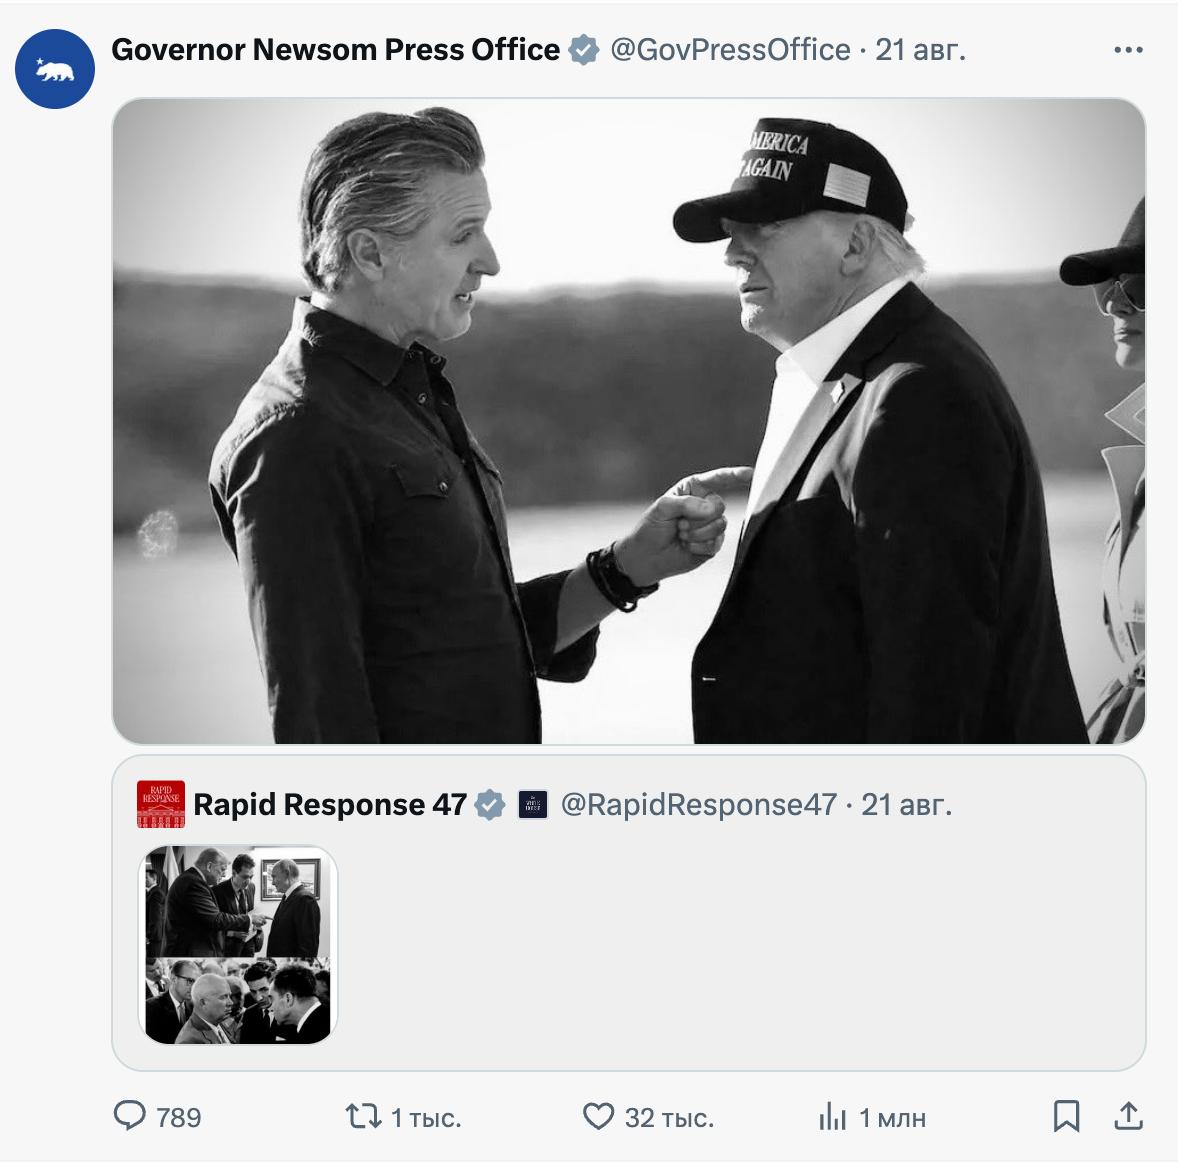Open the three-dot more options menu
The height and width of the screenshot is (1168, 1178).
(x=1128, y=50)
